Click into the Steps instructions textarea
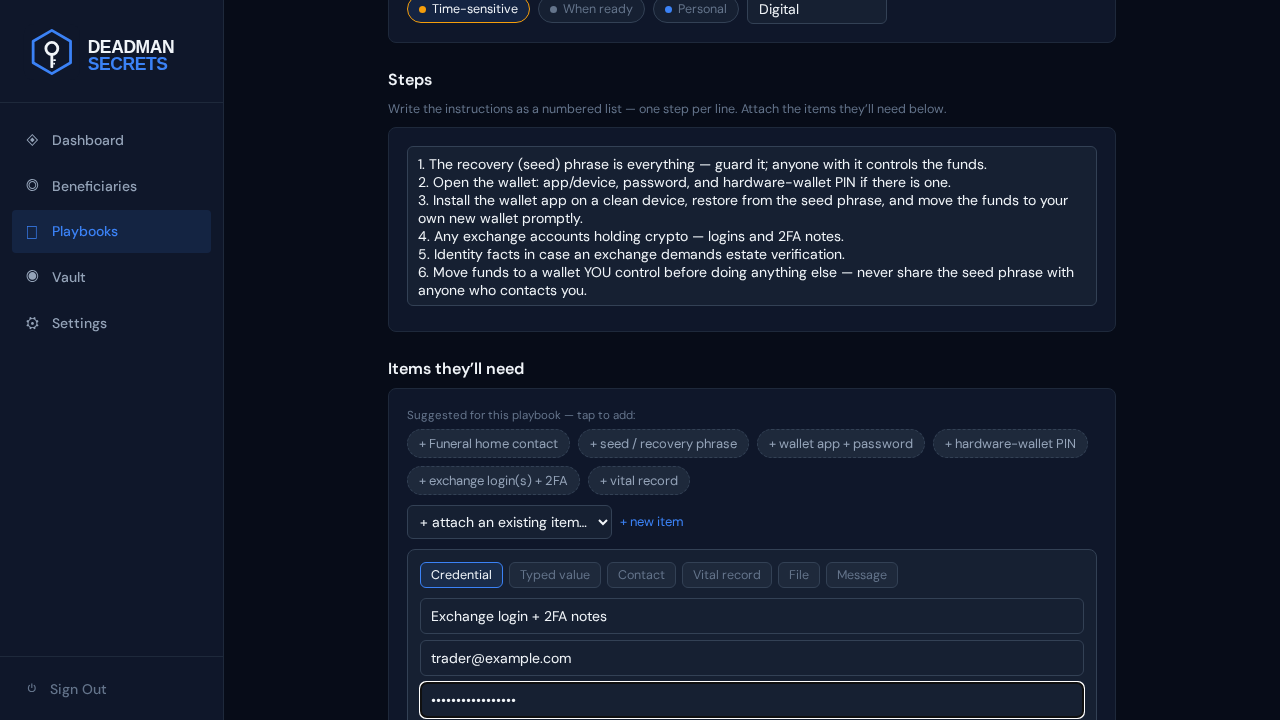This screenshot has width=1280, height=720. (752, 226)
